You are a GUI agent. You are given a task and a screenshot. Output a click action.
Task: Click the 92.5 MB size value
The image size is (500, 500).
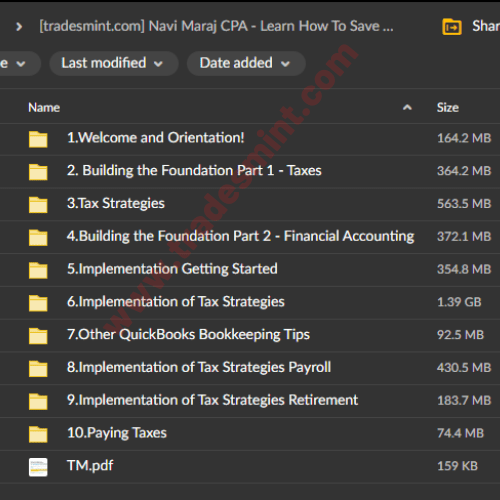coord(460,335)
